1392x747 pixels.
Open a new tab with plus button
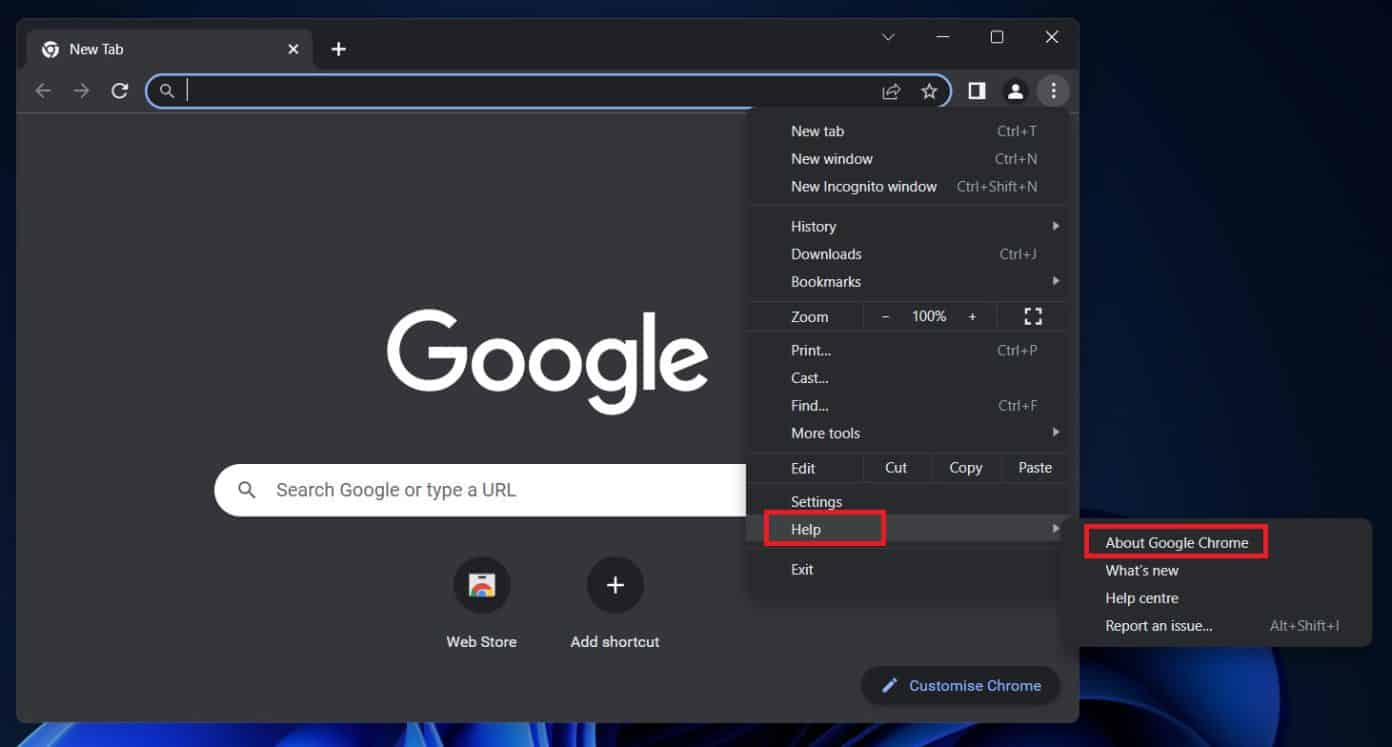pyautogui.click(x=339, y=49)
